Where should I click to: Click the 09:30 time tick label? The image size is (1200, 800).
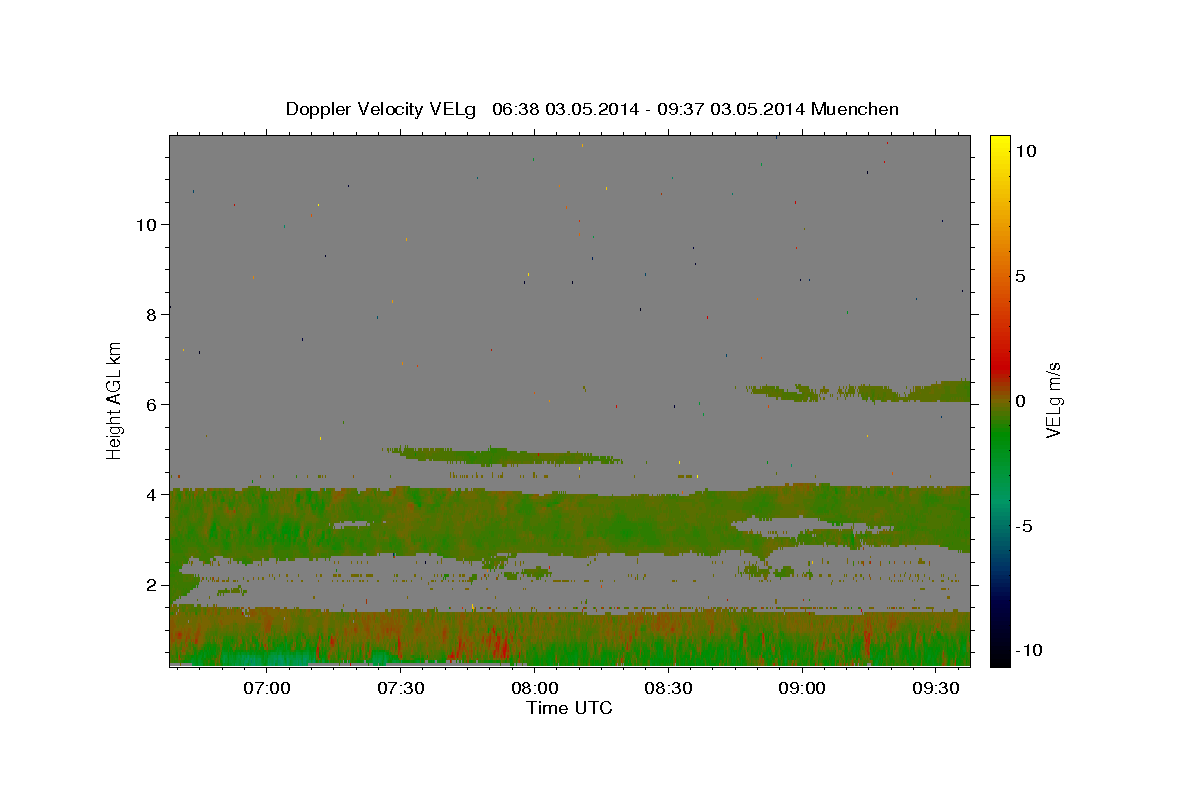point(935,688)
